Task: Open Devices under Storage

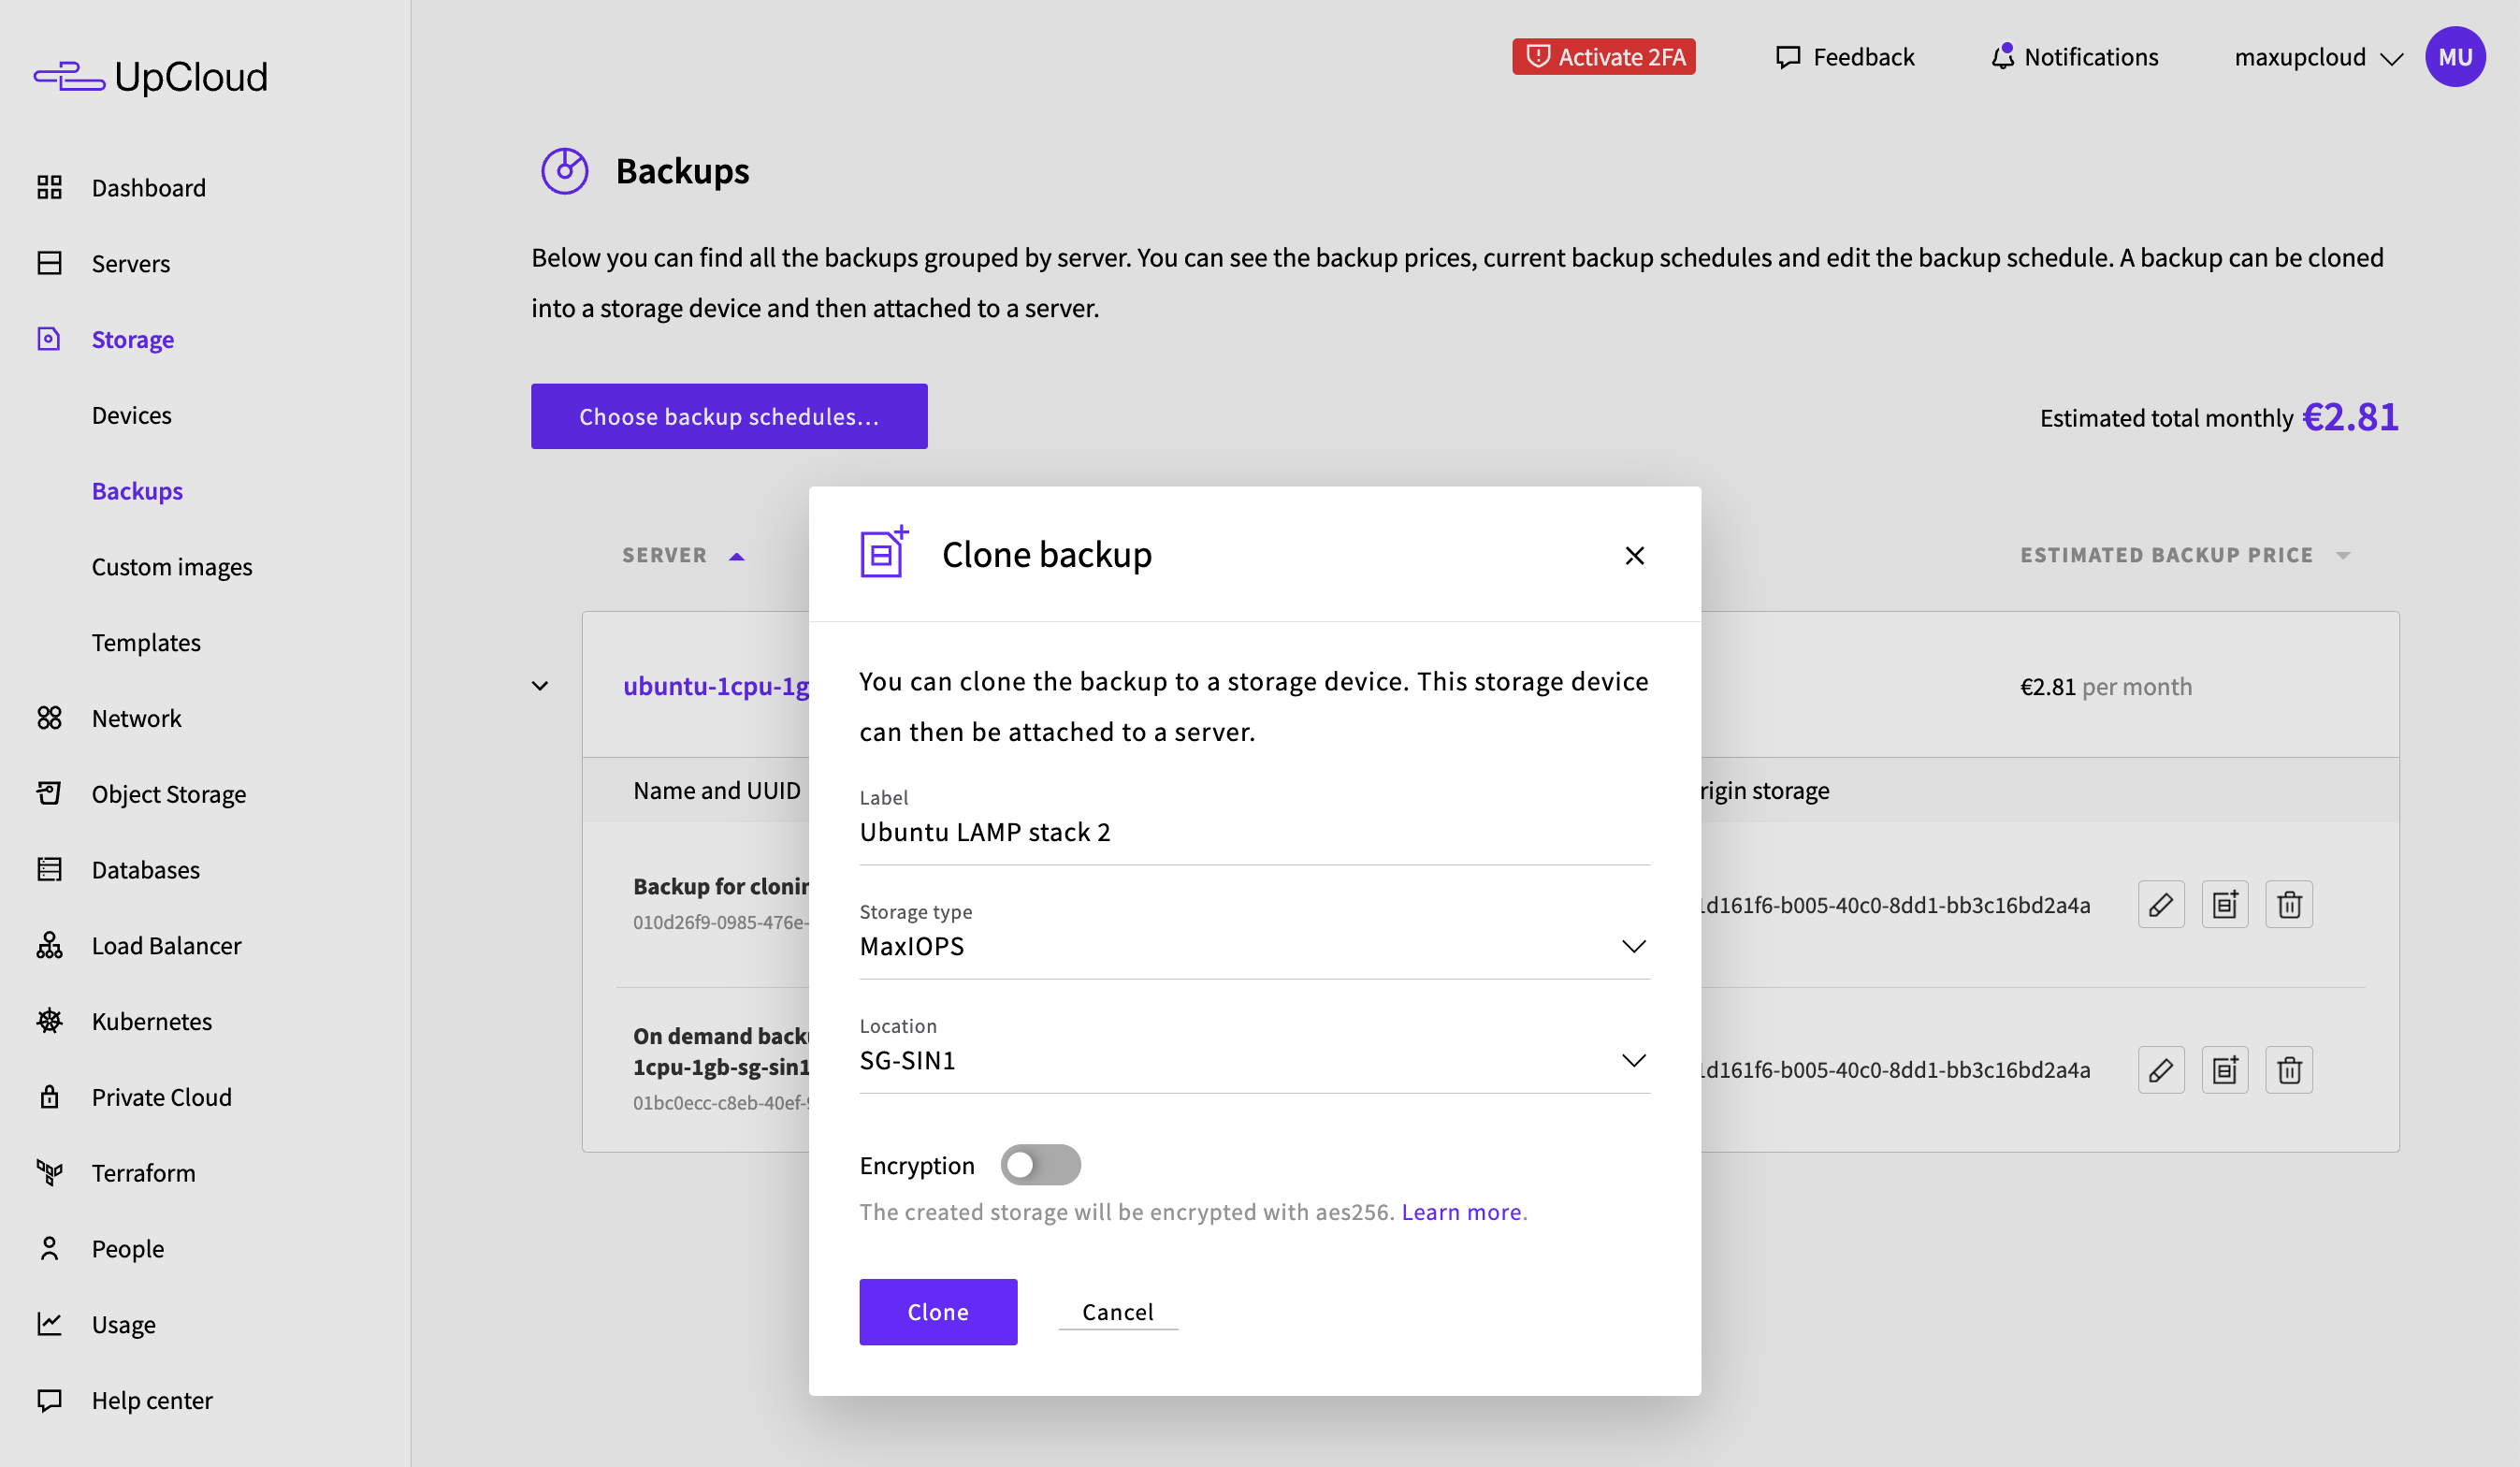Action: pyautogui.click(x=131, y=415)
